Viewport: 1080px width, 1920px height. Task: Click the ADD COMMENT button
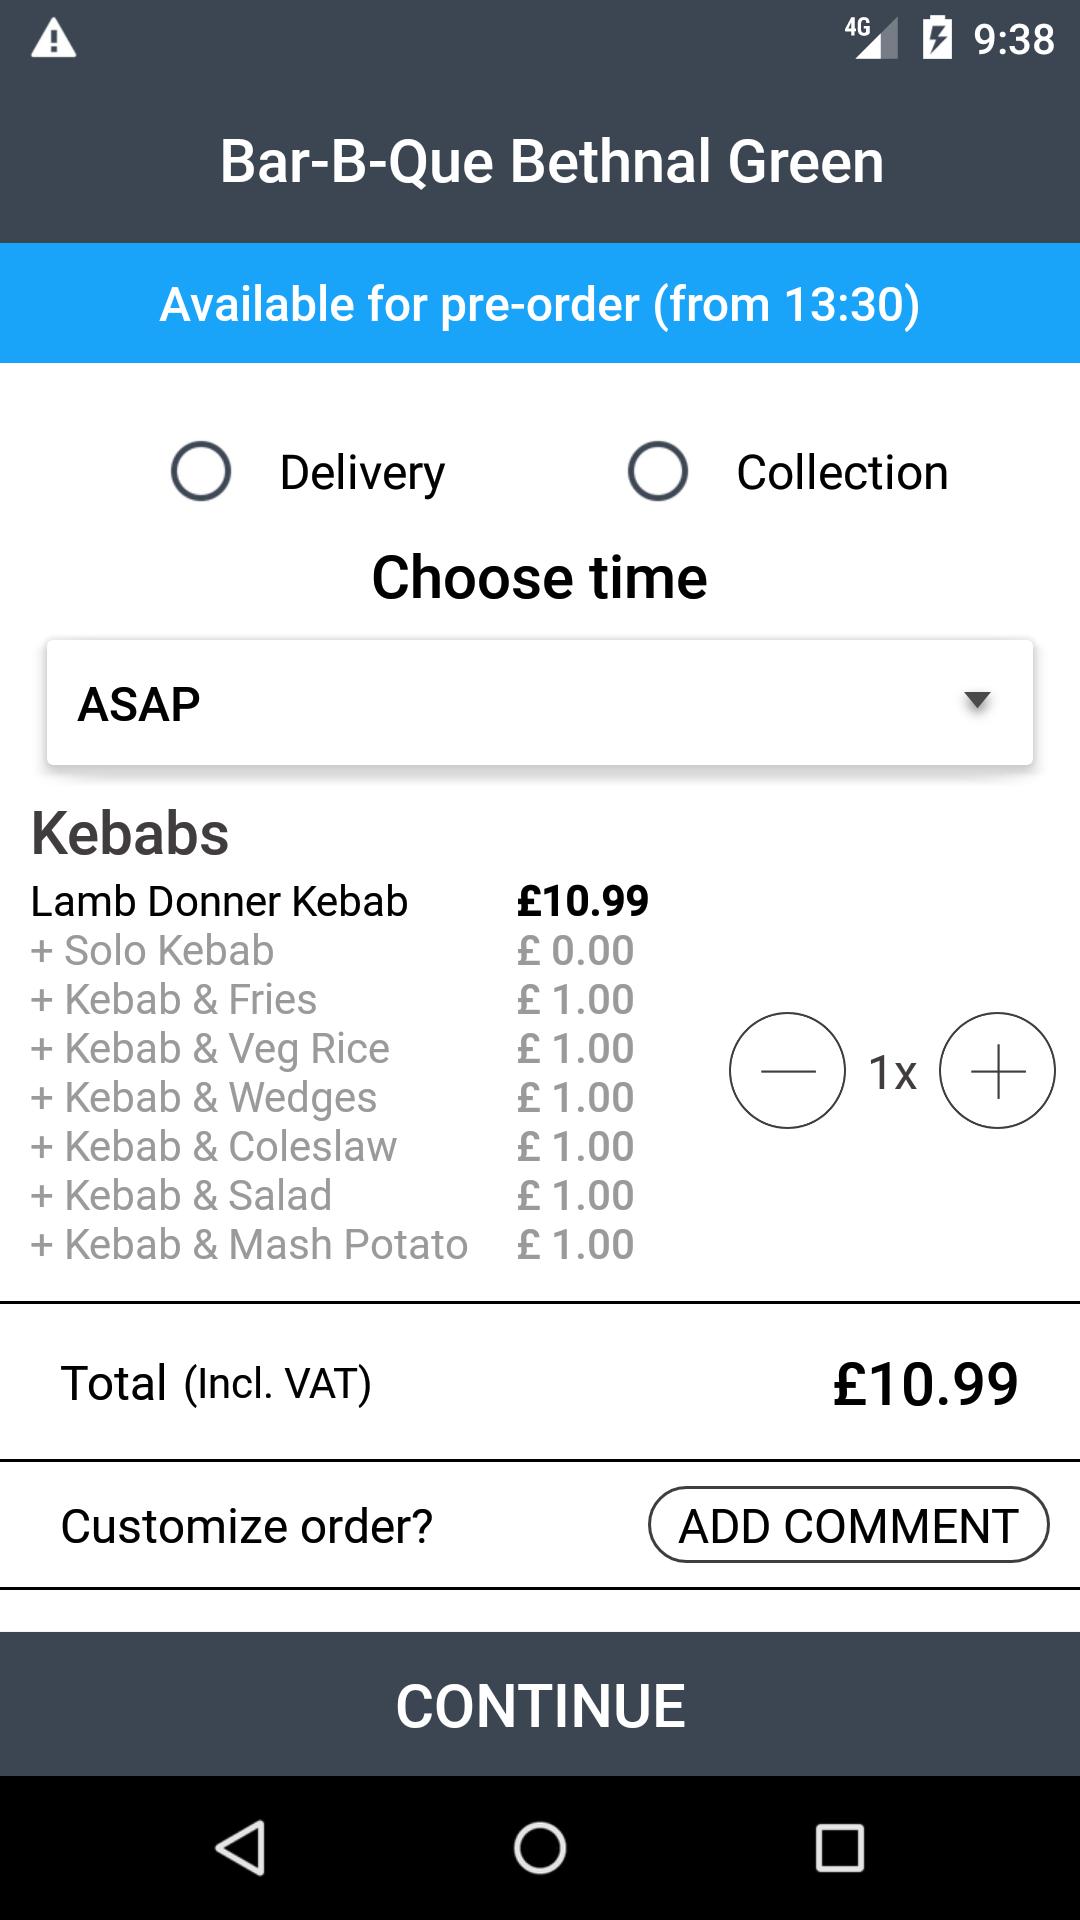pos(848,1526)
